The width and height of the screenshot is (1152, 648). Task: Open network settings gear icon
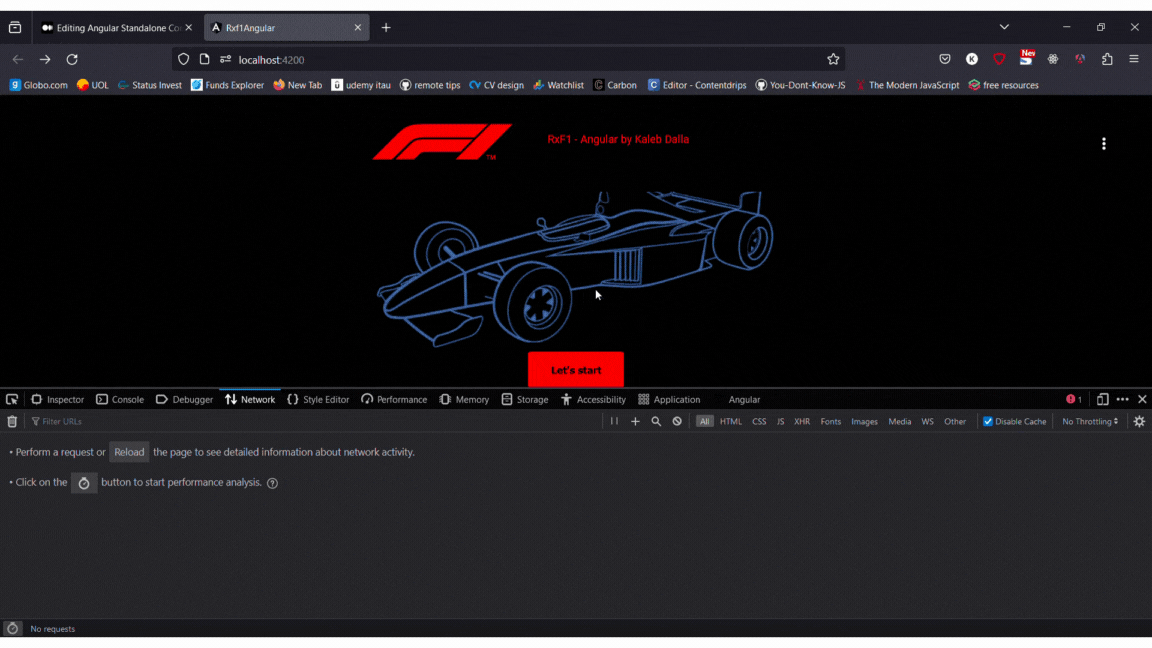(1139, 422)
